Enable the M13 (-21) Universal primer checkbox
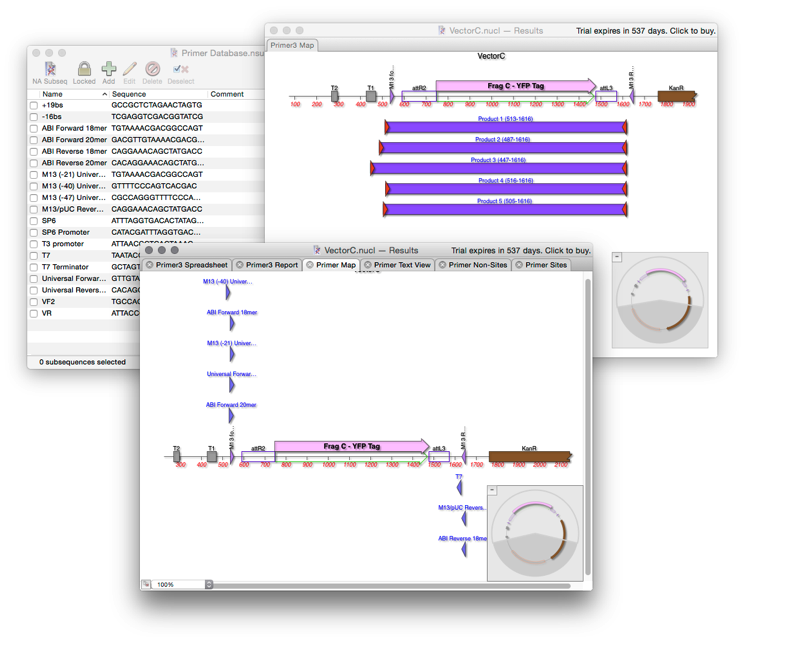 click(35, 174)
